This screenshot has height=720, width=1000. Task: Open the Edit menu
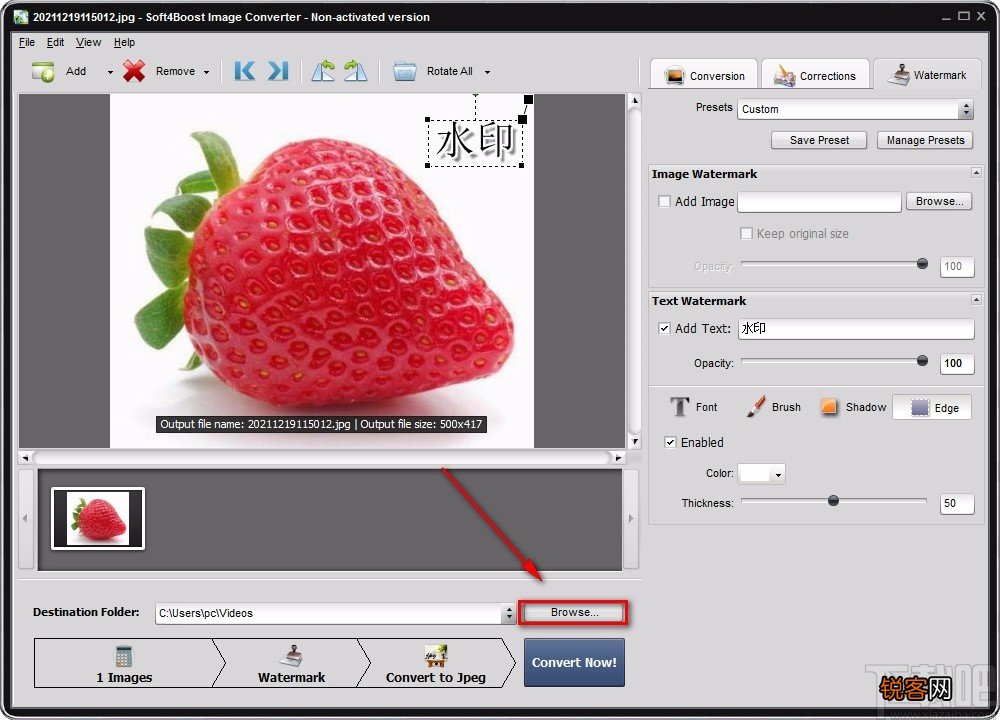[x=55, y=42]
